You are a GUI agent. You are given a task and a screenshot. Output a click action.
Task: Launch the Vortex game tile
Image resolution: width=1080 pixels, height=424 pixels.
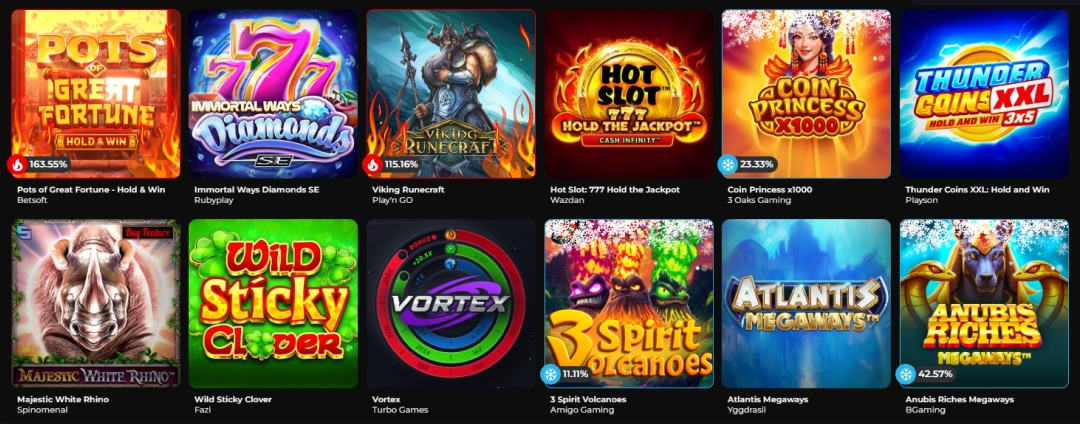[451, 304]
